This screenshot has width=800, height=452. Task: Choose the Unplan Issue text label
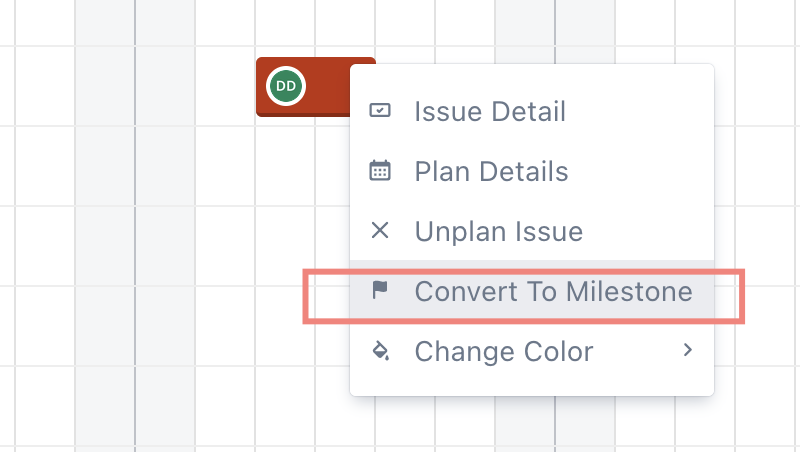(498, 232)
